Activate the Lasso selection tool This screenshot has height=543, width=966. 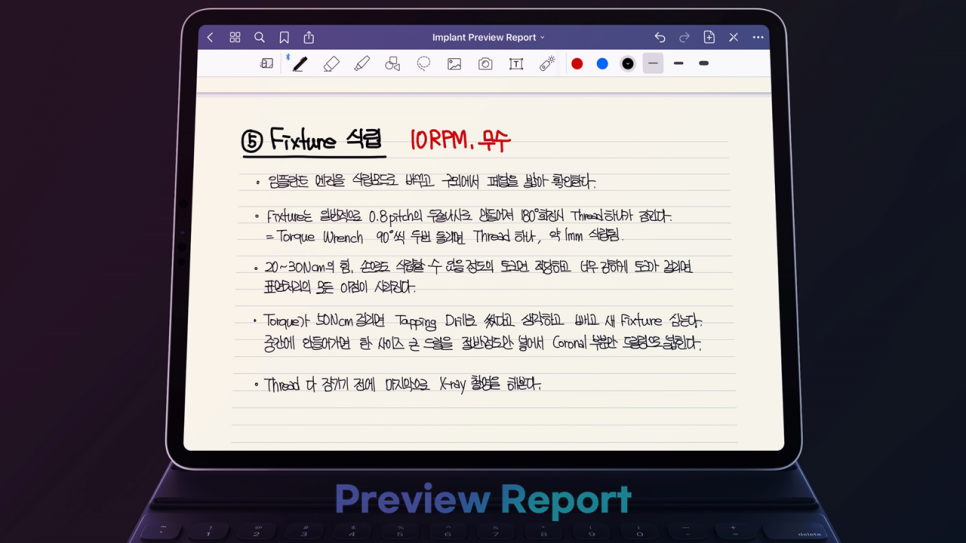point(424,64)
